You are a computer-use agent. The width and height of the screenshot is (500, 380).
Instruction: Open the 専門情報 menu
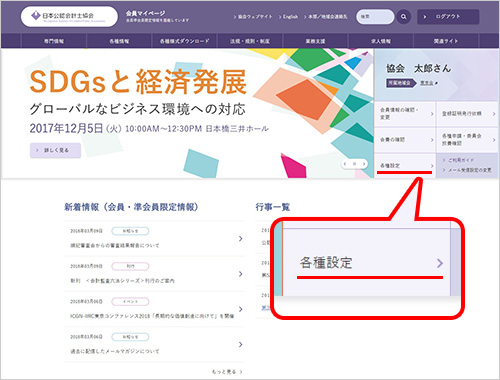click(54, 41)
